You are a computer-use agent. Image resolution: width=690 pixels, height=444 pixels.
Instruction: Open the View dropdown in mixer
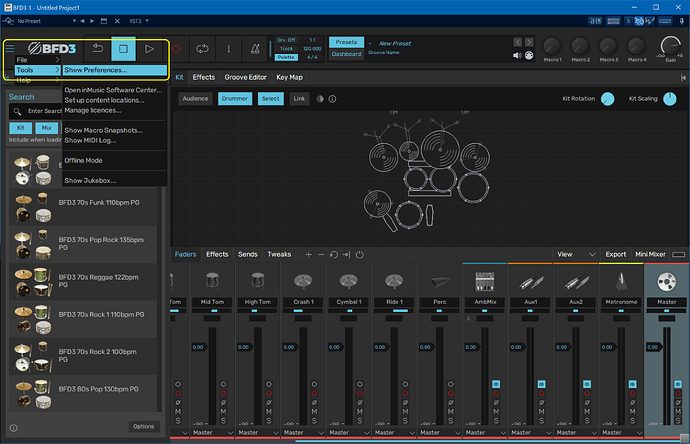[576, 255]
